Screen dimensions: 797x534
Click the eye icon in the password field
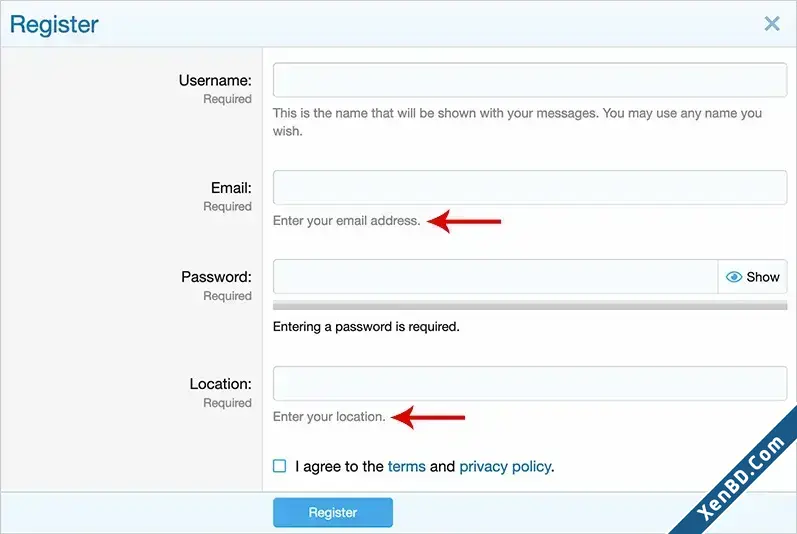733,277
